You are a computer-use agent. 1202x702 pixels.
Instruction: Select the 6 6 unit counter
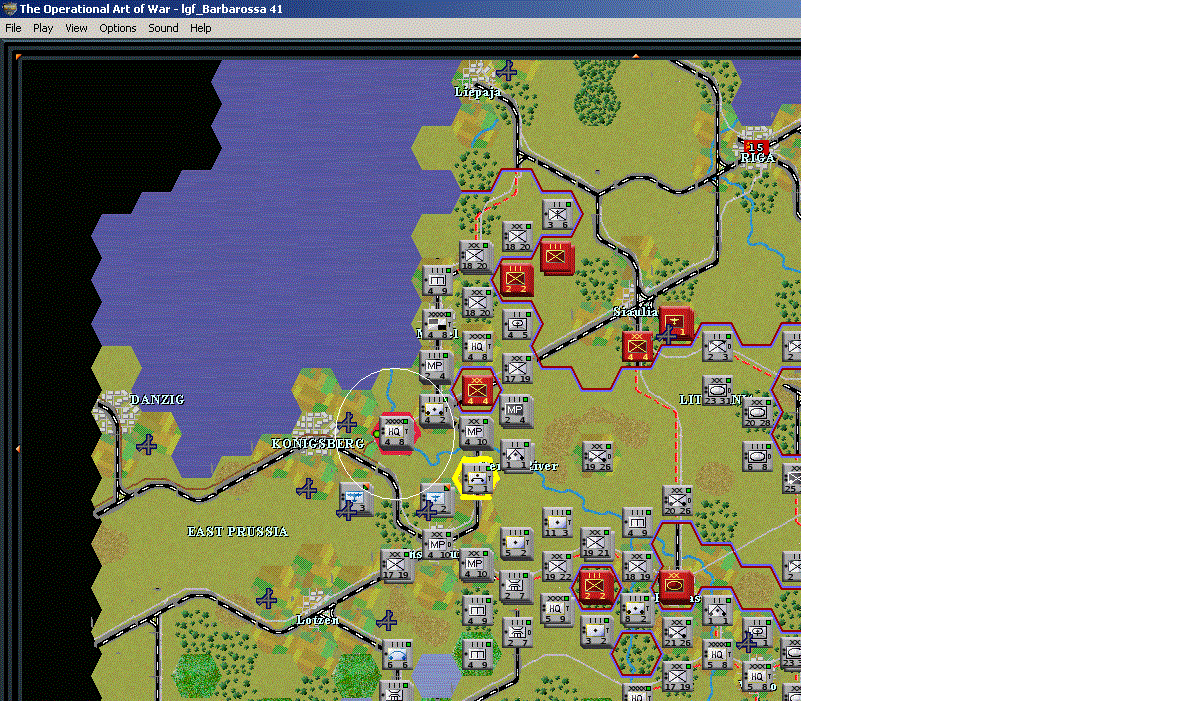click(x=397, y=654)
